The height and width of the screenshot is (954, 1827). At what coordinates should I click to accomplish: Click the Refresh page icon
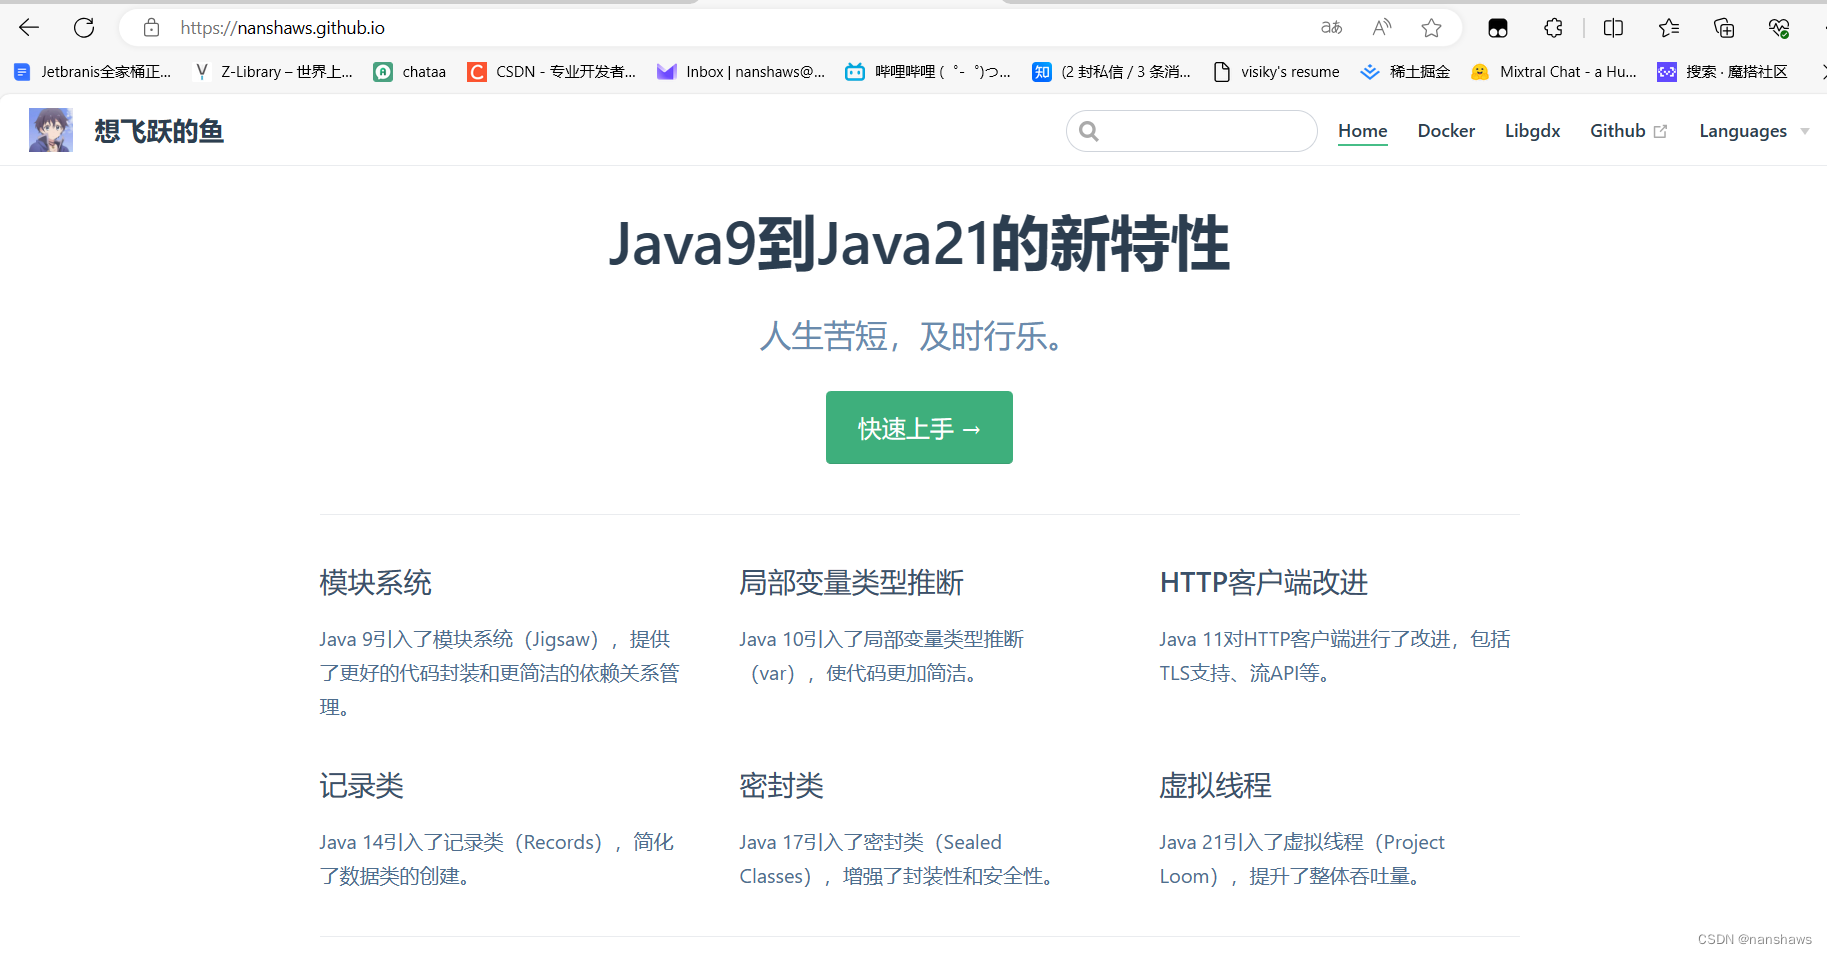[84, 27]
